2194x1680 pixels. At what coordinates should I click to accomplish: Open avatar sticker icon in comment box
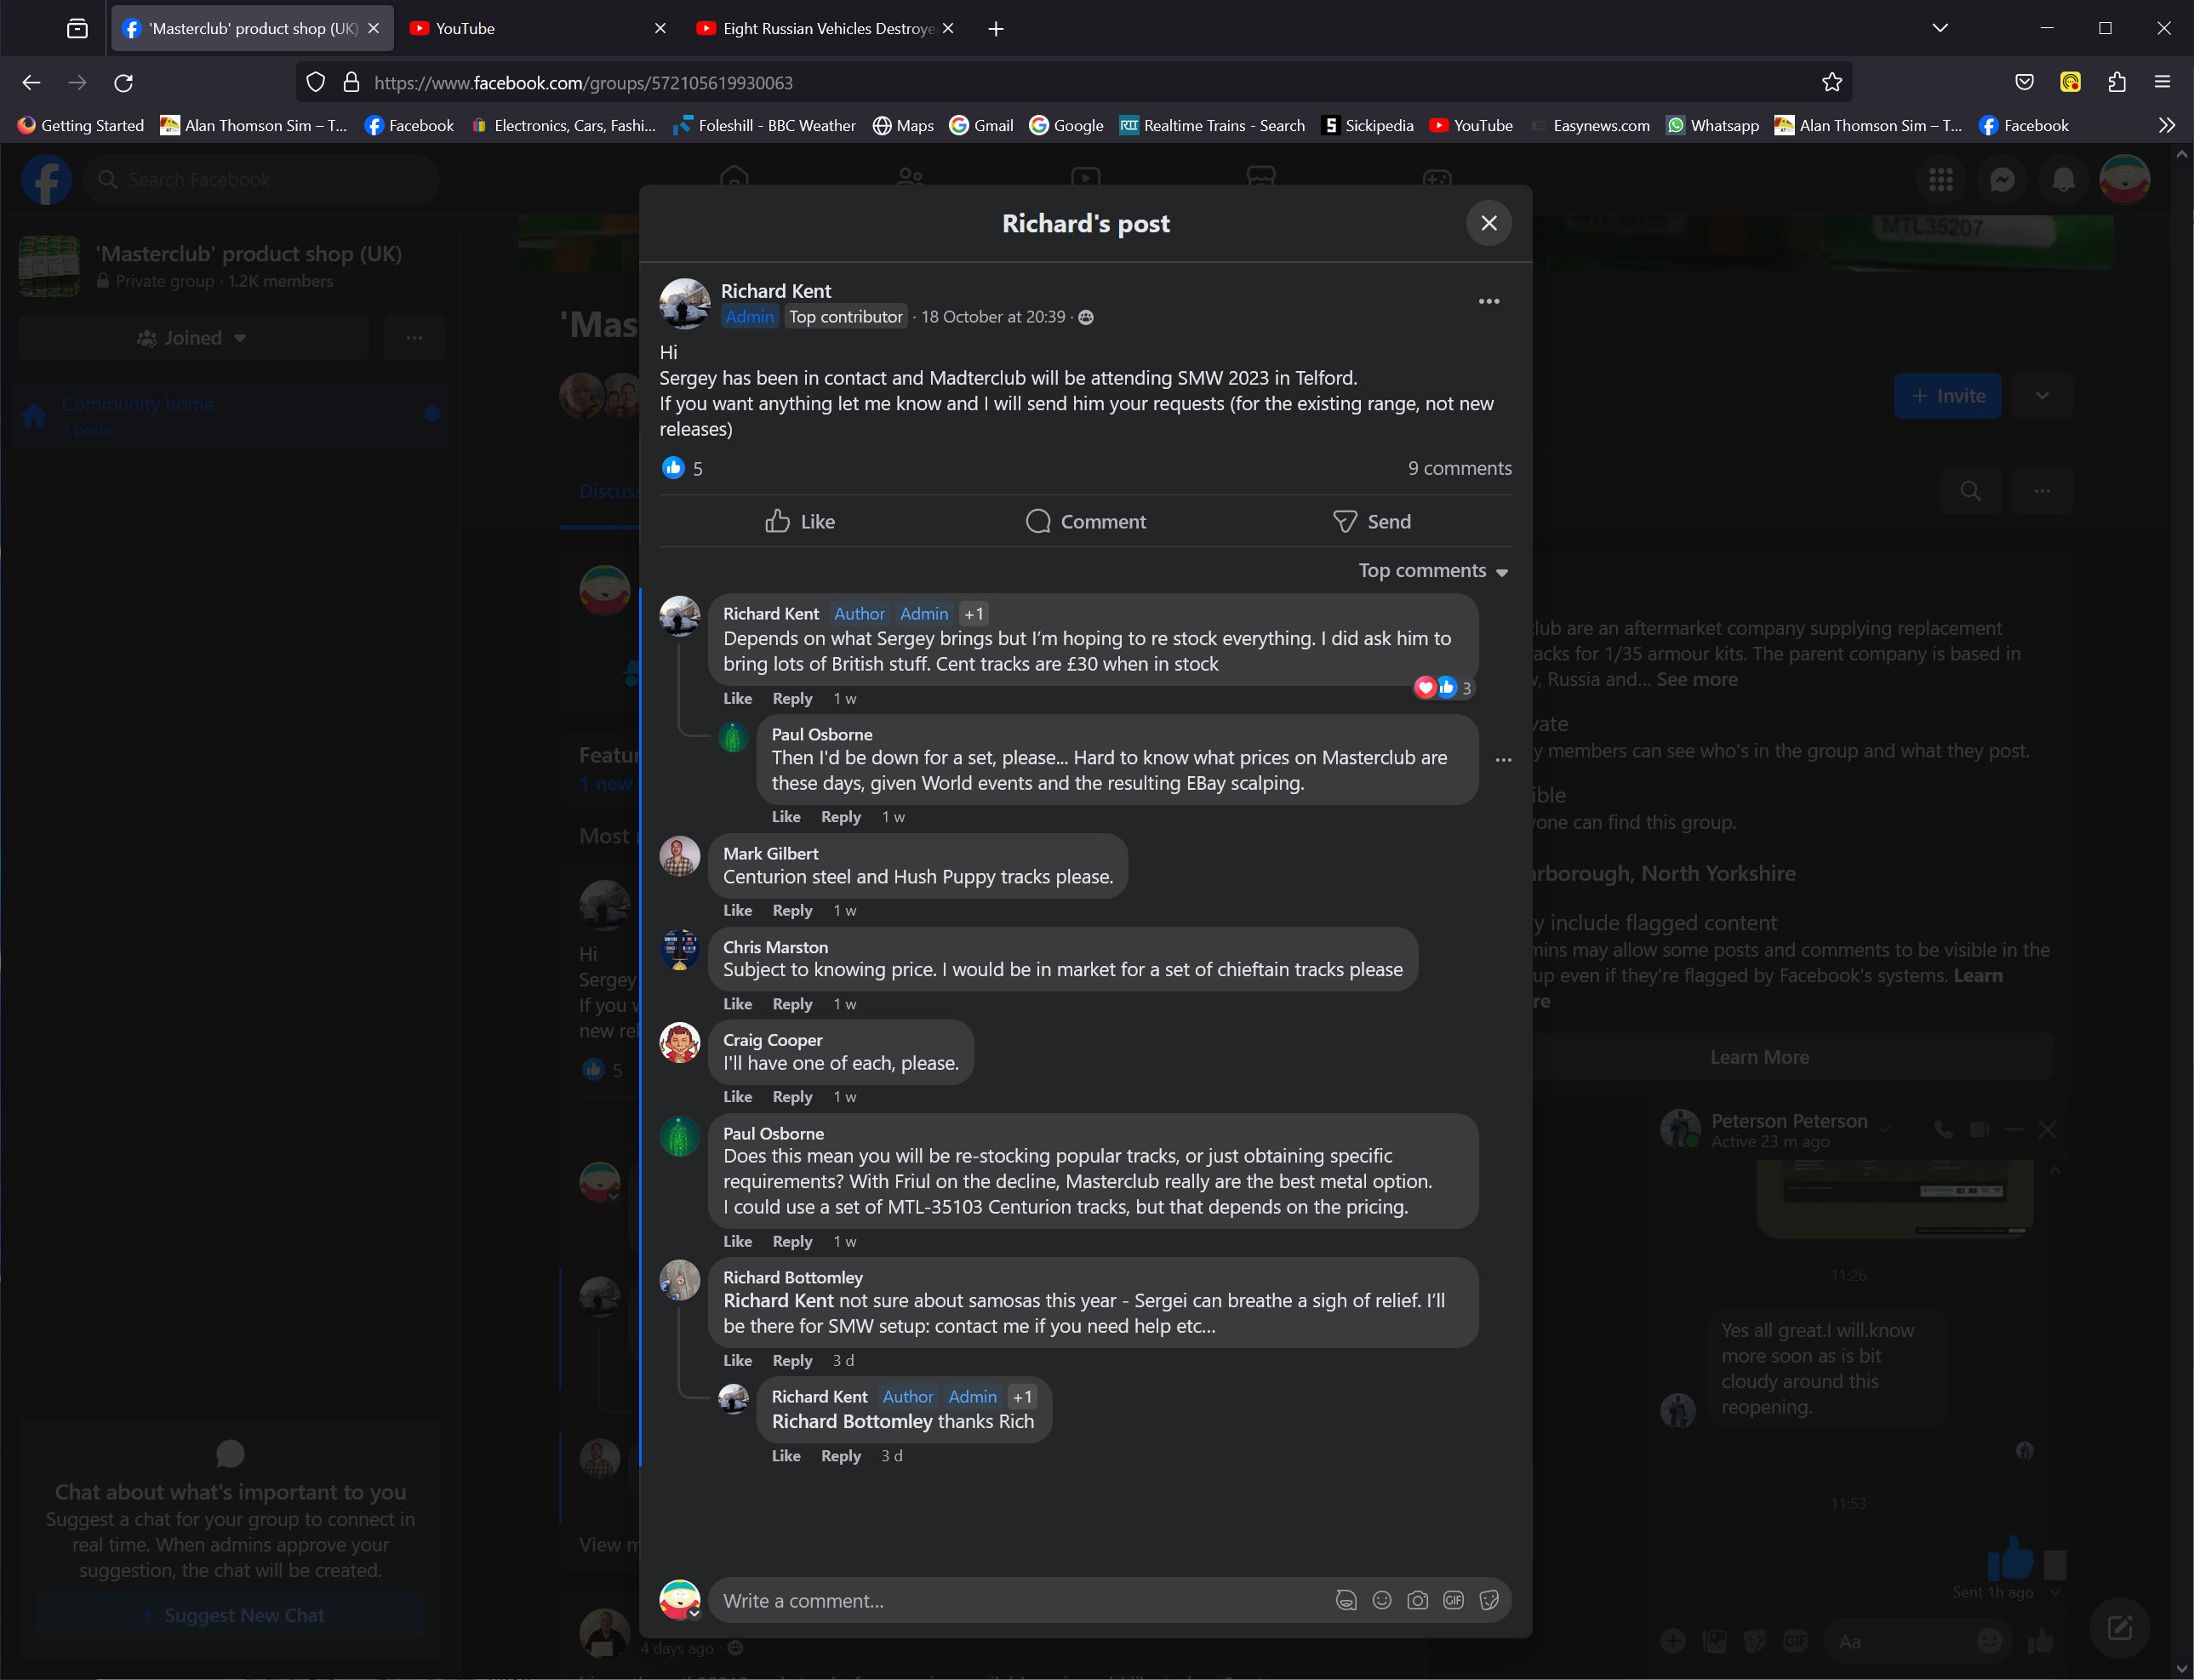click(1346, 1600)
